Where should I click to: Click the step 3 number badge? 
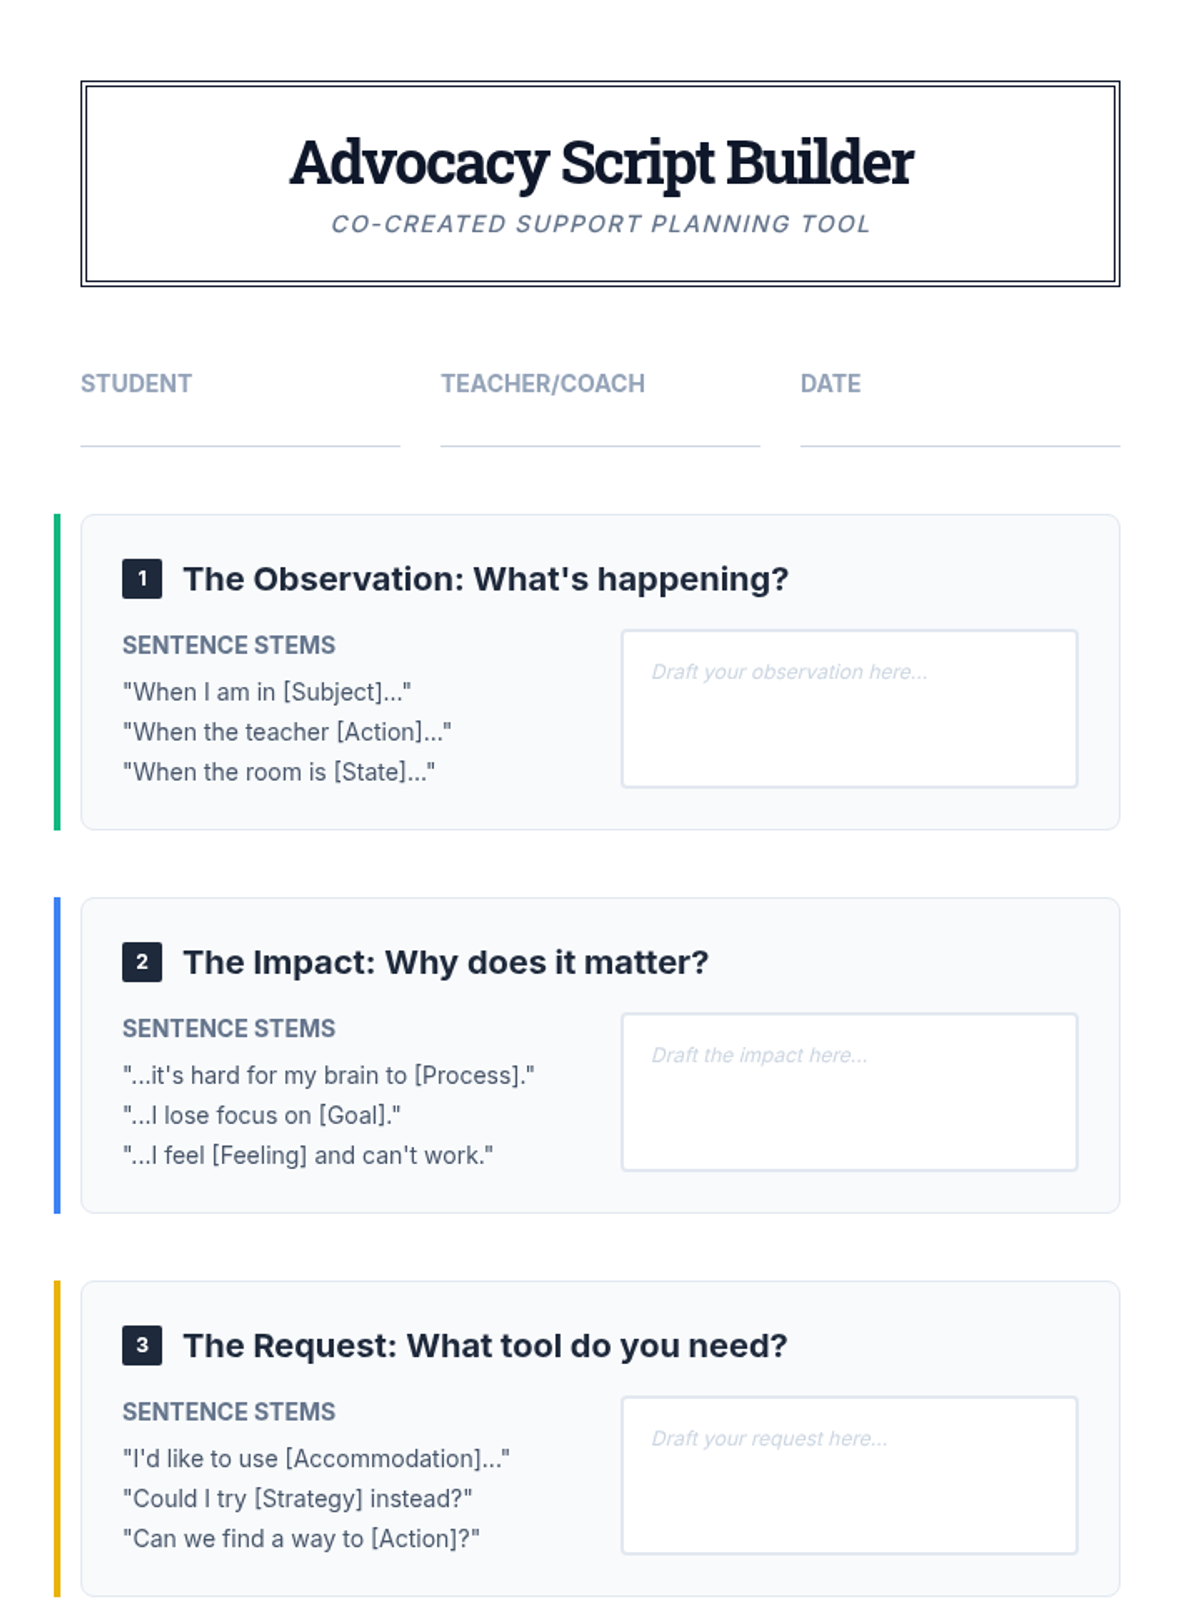142,1345
